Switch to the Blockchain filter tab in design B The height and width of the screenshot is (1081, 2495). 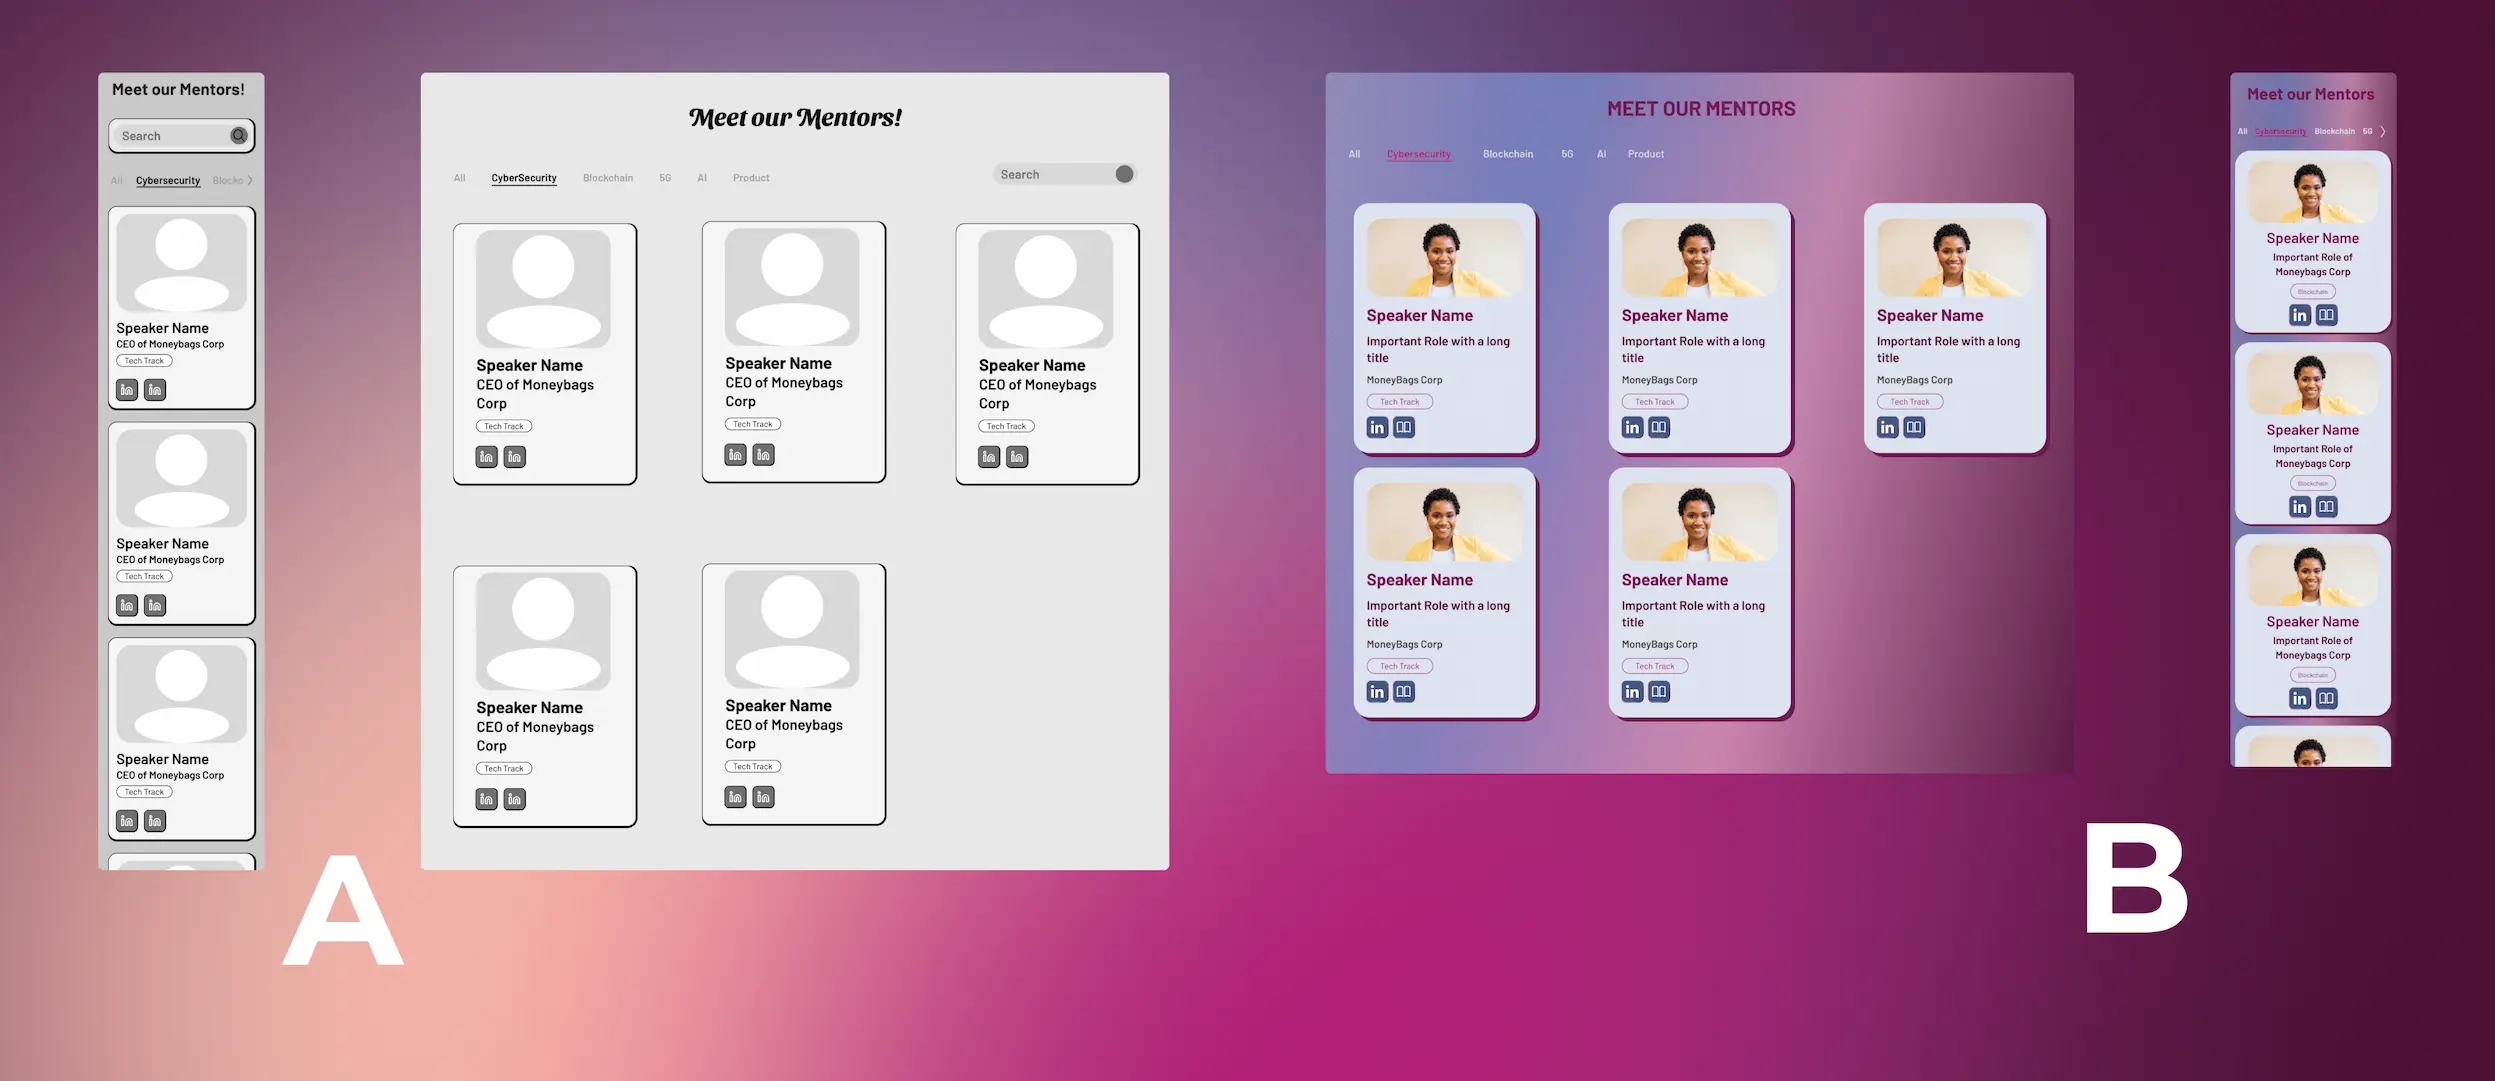coord(1508,153)
